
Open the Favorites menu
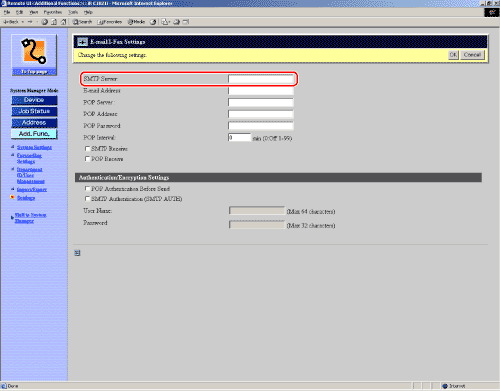pos(53,12)
